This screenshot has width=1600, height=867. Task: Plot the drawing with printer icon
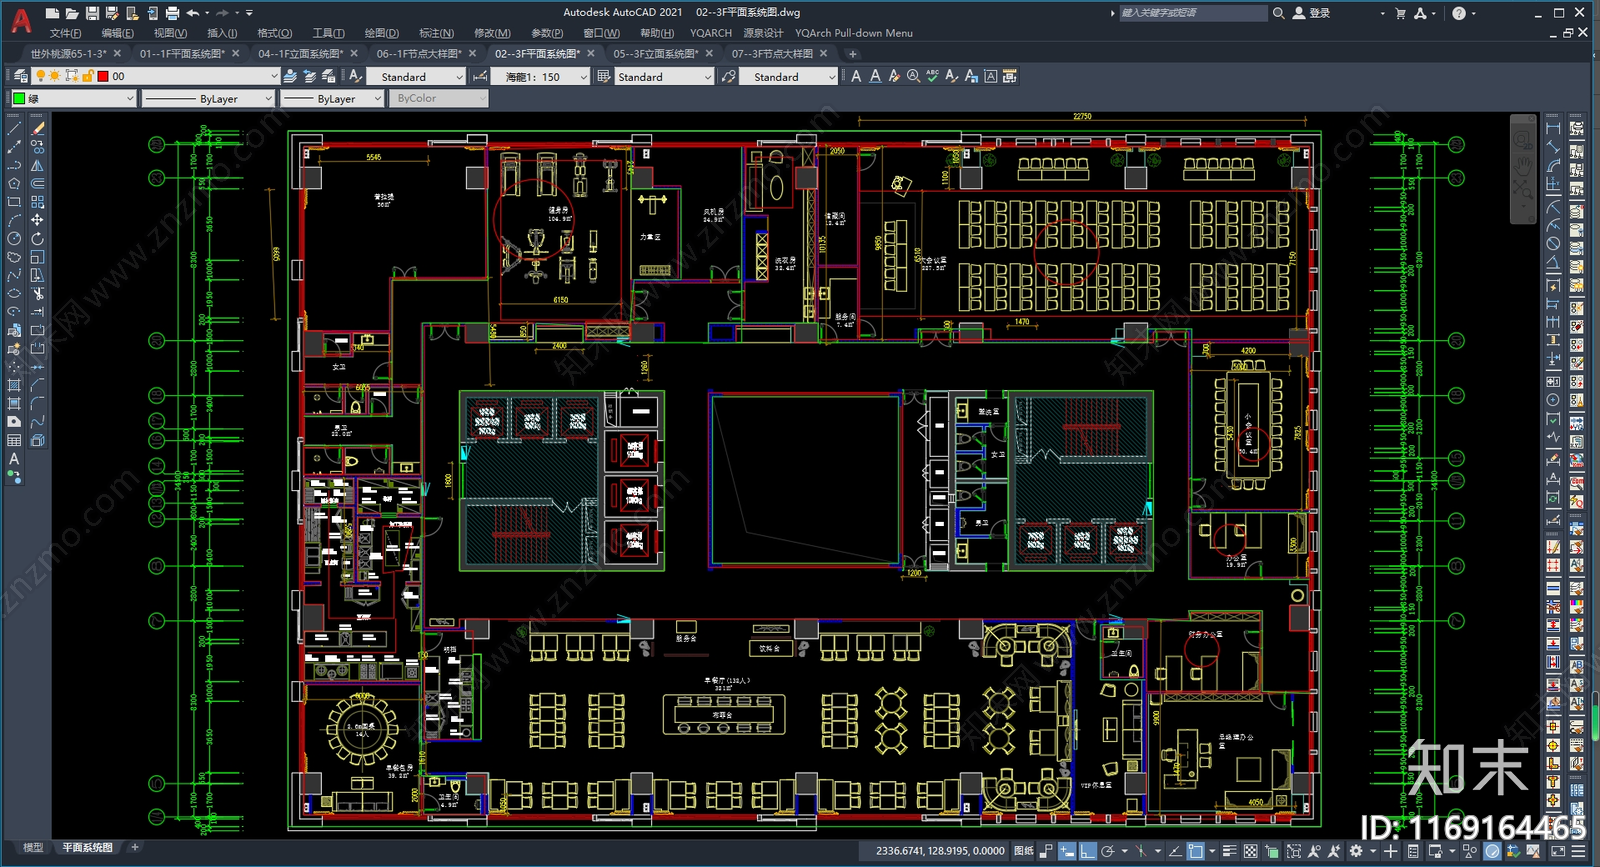point(172,13)
